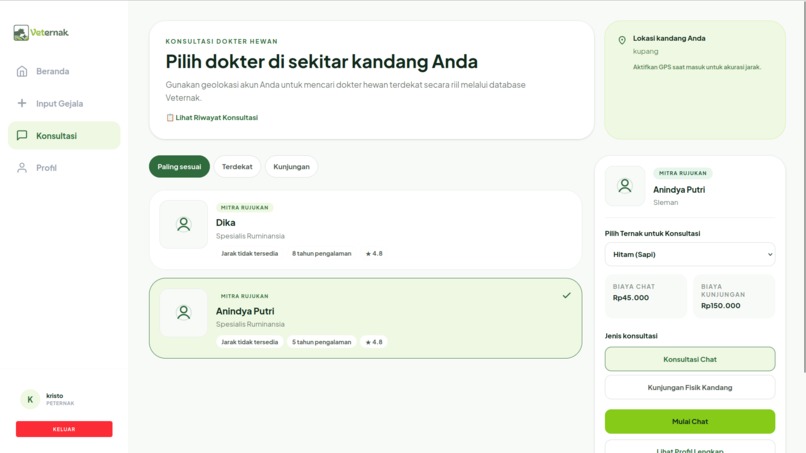Image resolution: width=806 pixels, height=453 pixels.
Task: Click the Konsultasi chat bubble icon
Action: coord(22,135)
